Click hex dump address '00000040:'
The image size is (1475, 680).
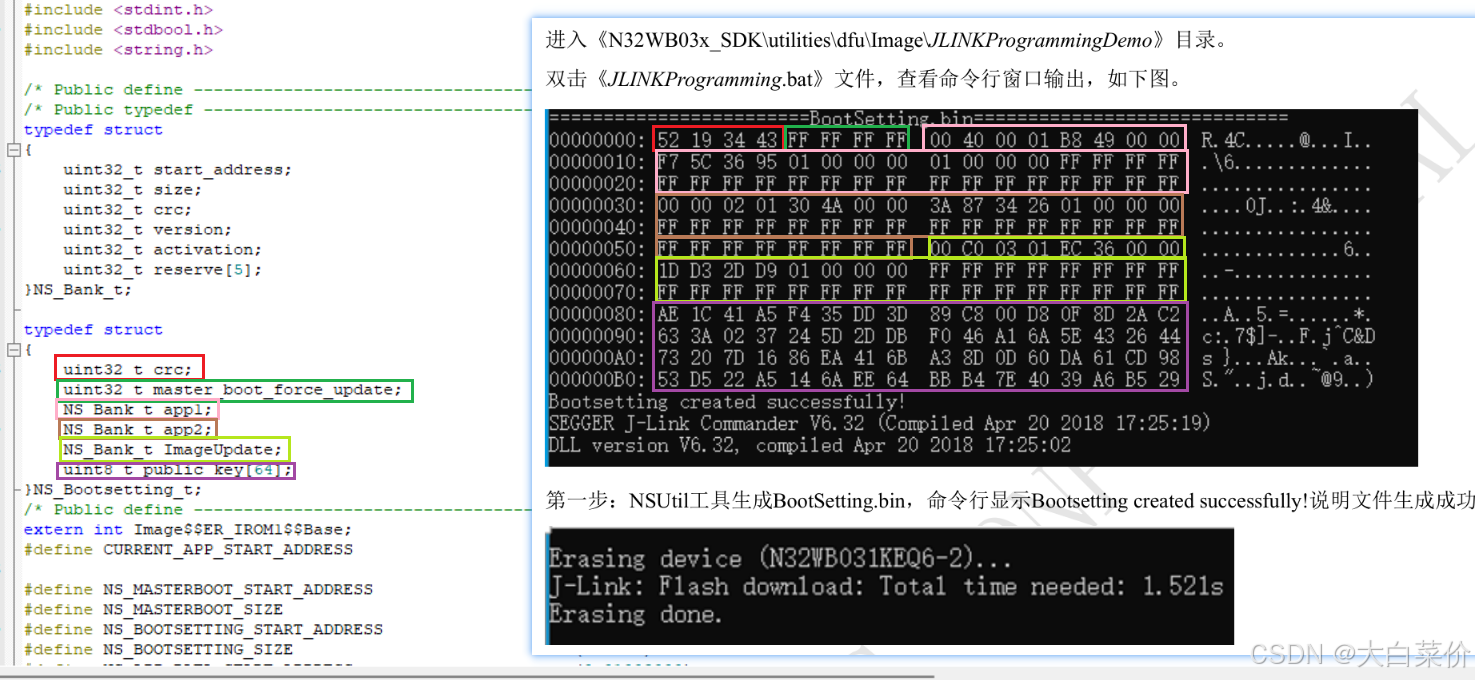click(x=598, y=227)
